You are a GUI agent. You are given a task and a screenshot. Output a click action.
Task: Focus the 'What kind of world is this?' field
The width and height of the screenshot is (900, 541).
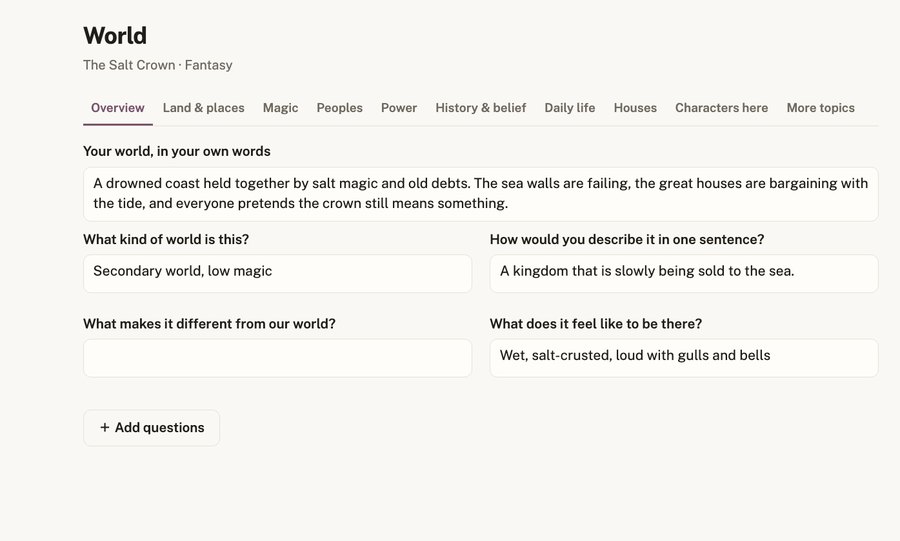click(277, 274)
